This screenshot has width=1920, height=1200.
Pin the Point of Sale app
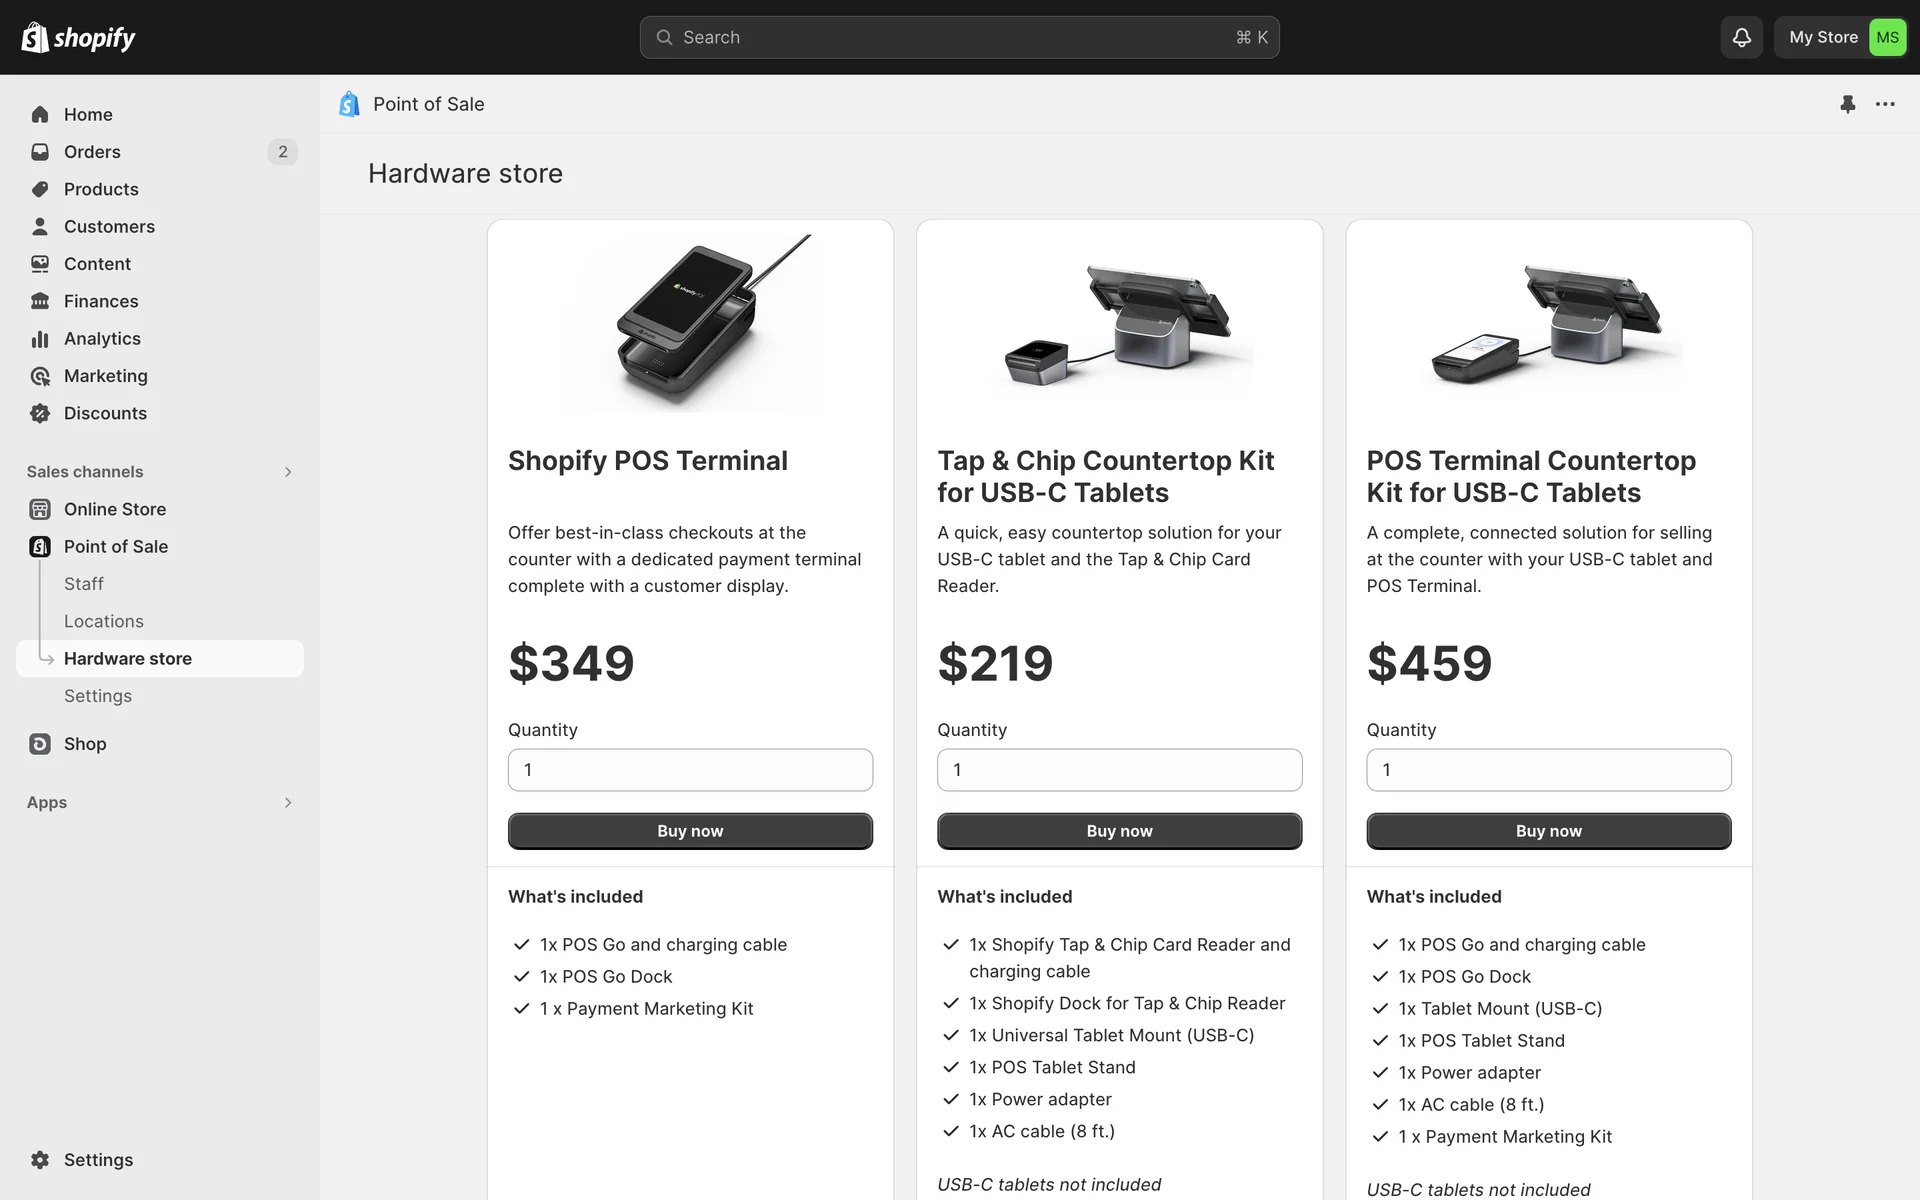click(x=1847, y=104)
